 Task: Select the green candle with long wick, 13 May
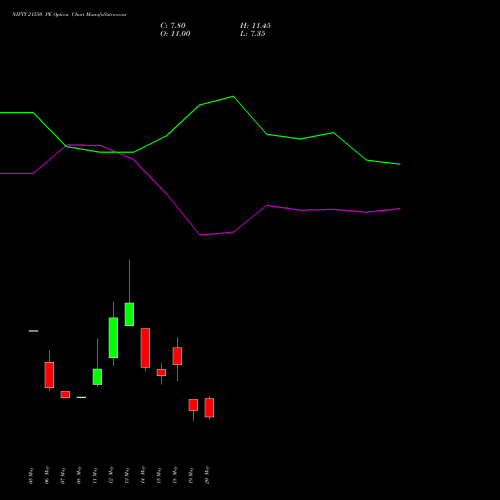(129, 314)
